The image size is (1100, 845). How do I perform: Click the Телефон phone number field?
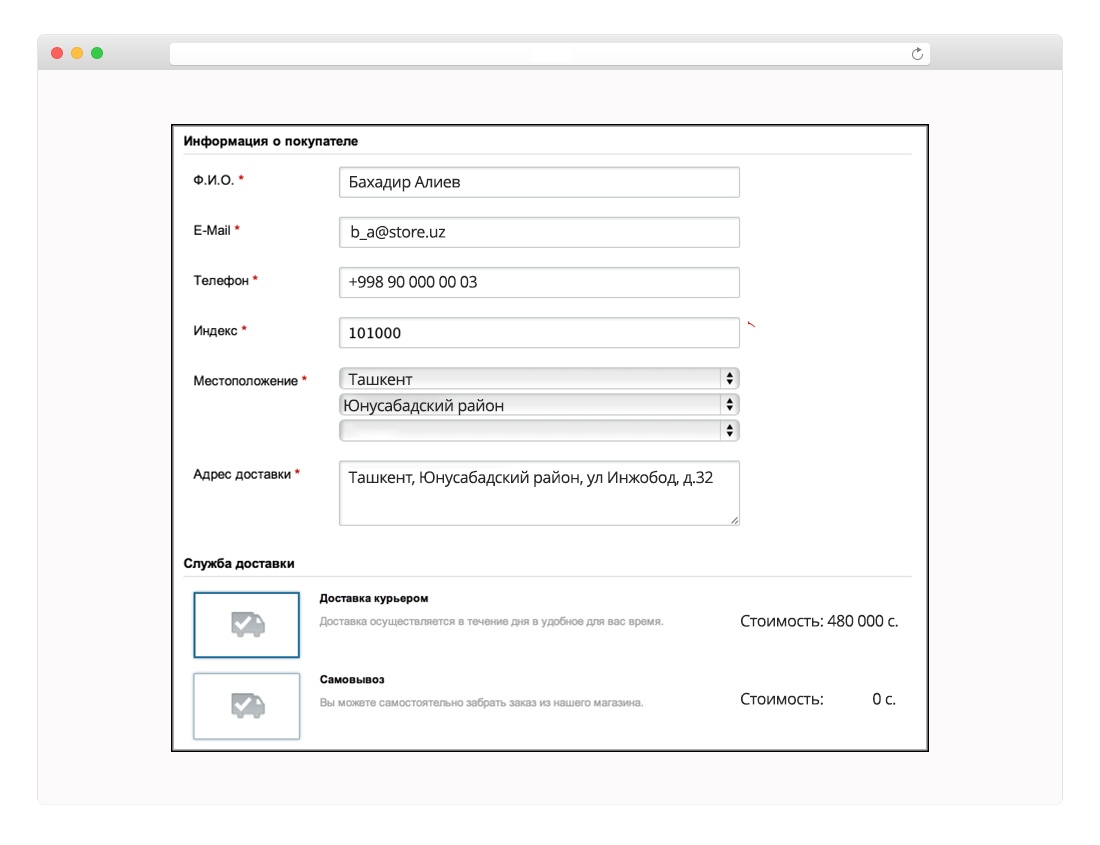coord(539,282)
